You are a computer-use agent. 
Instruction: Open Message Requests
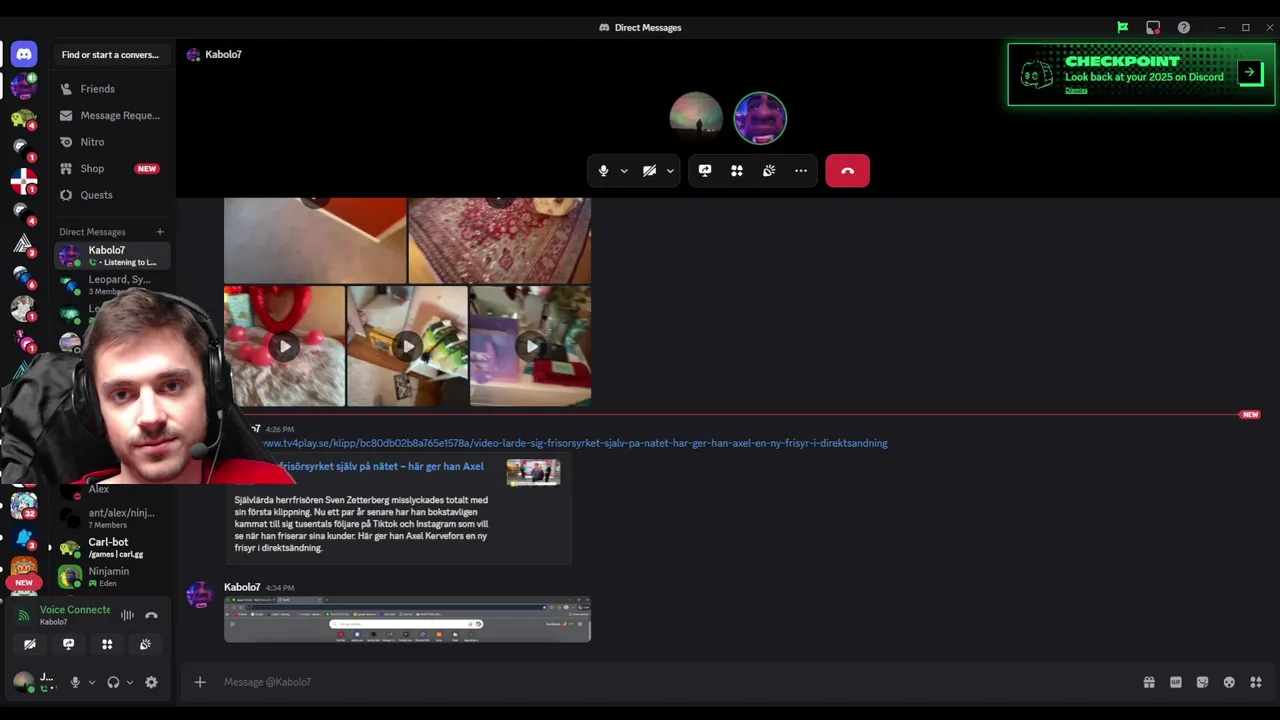pos(113,115)
